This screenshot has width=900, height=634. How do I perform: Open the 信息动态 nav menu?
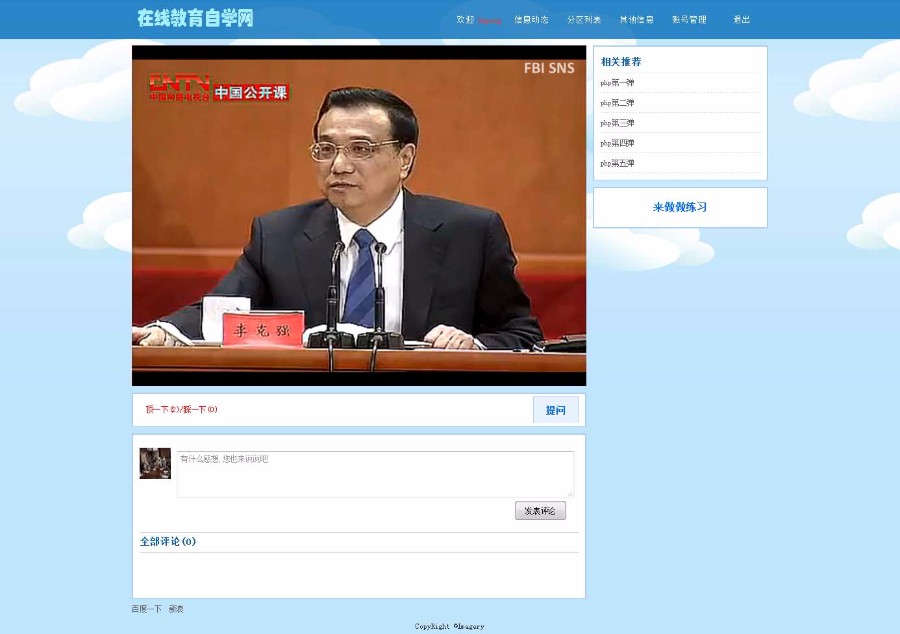coord(531,20)
